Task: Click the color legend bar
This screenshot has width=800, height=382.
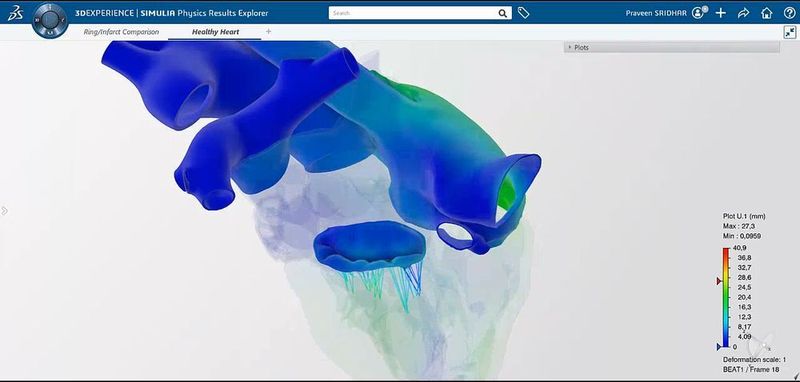Action: coord(726,297)
